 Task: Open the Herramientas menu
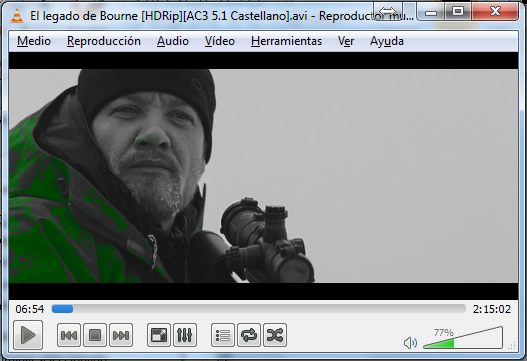tap(286, 41)
